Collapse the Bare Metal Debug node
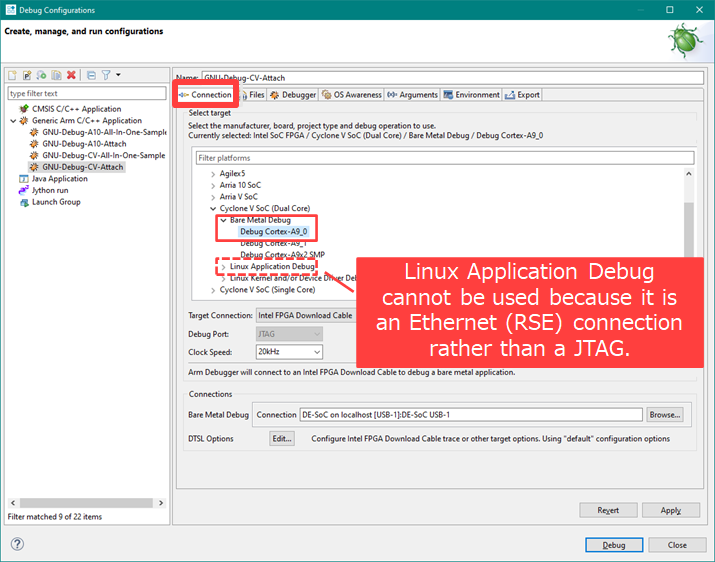715x562 pixels. [223, 220]
